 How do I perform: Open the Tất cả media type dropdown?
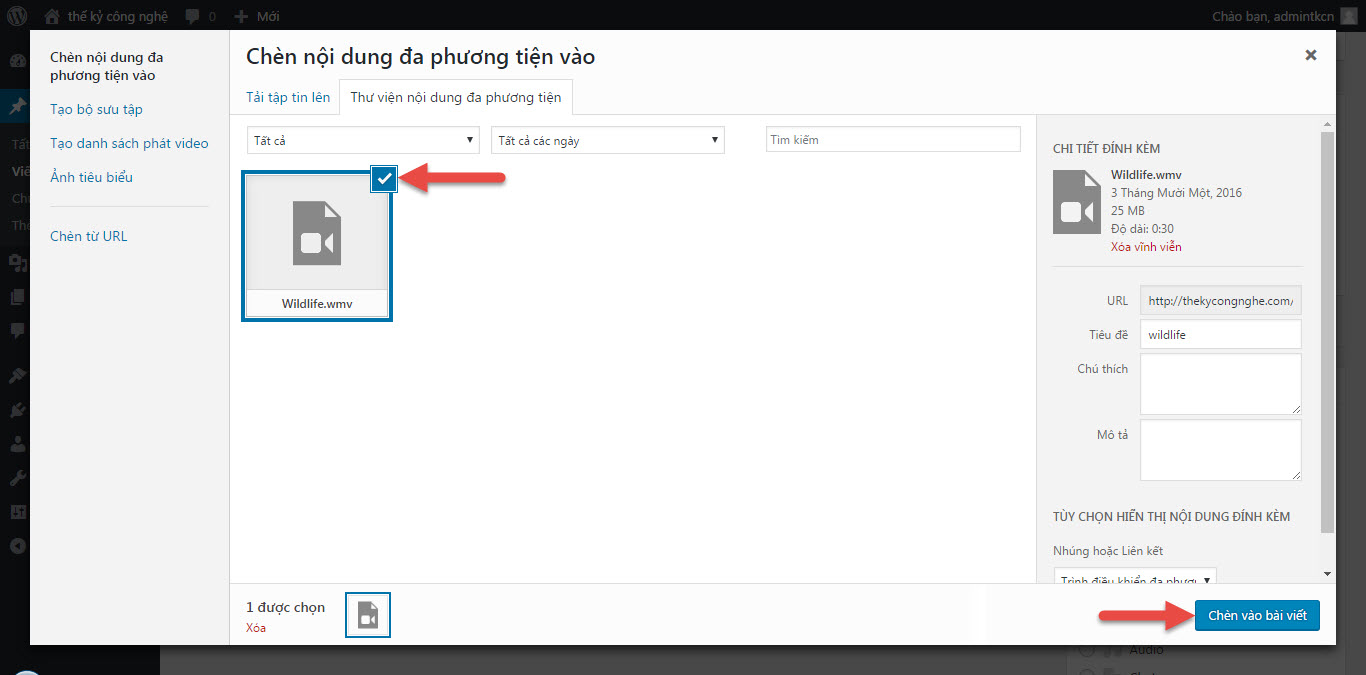[x=363, y=140]
